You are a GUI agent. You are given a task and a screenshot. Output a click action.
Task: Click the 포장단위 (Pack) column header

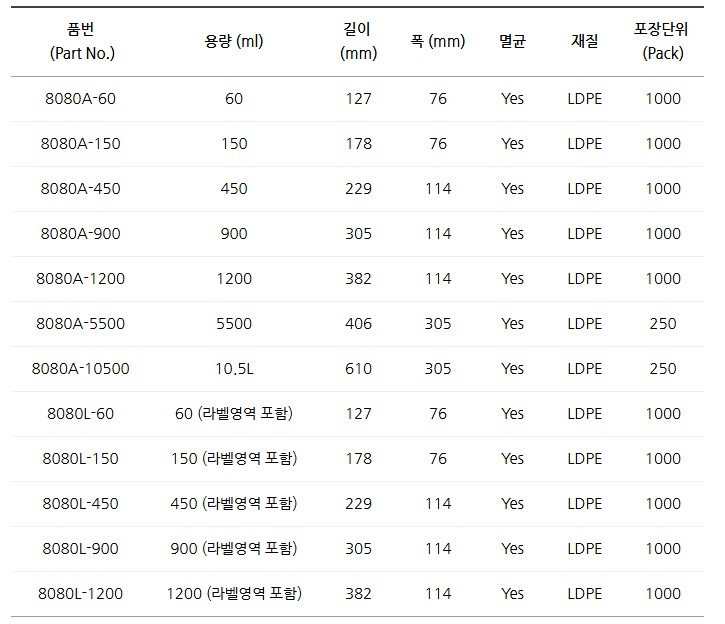662,42
